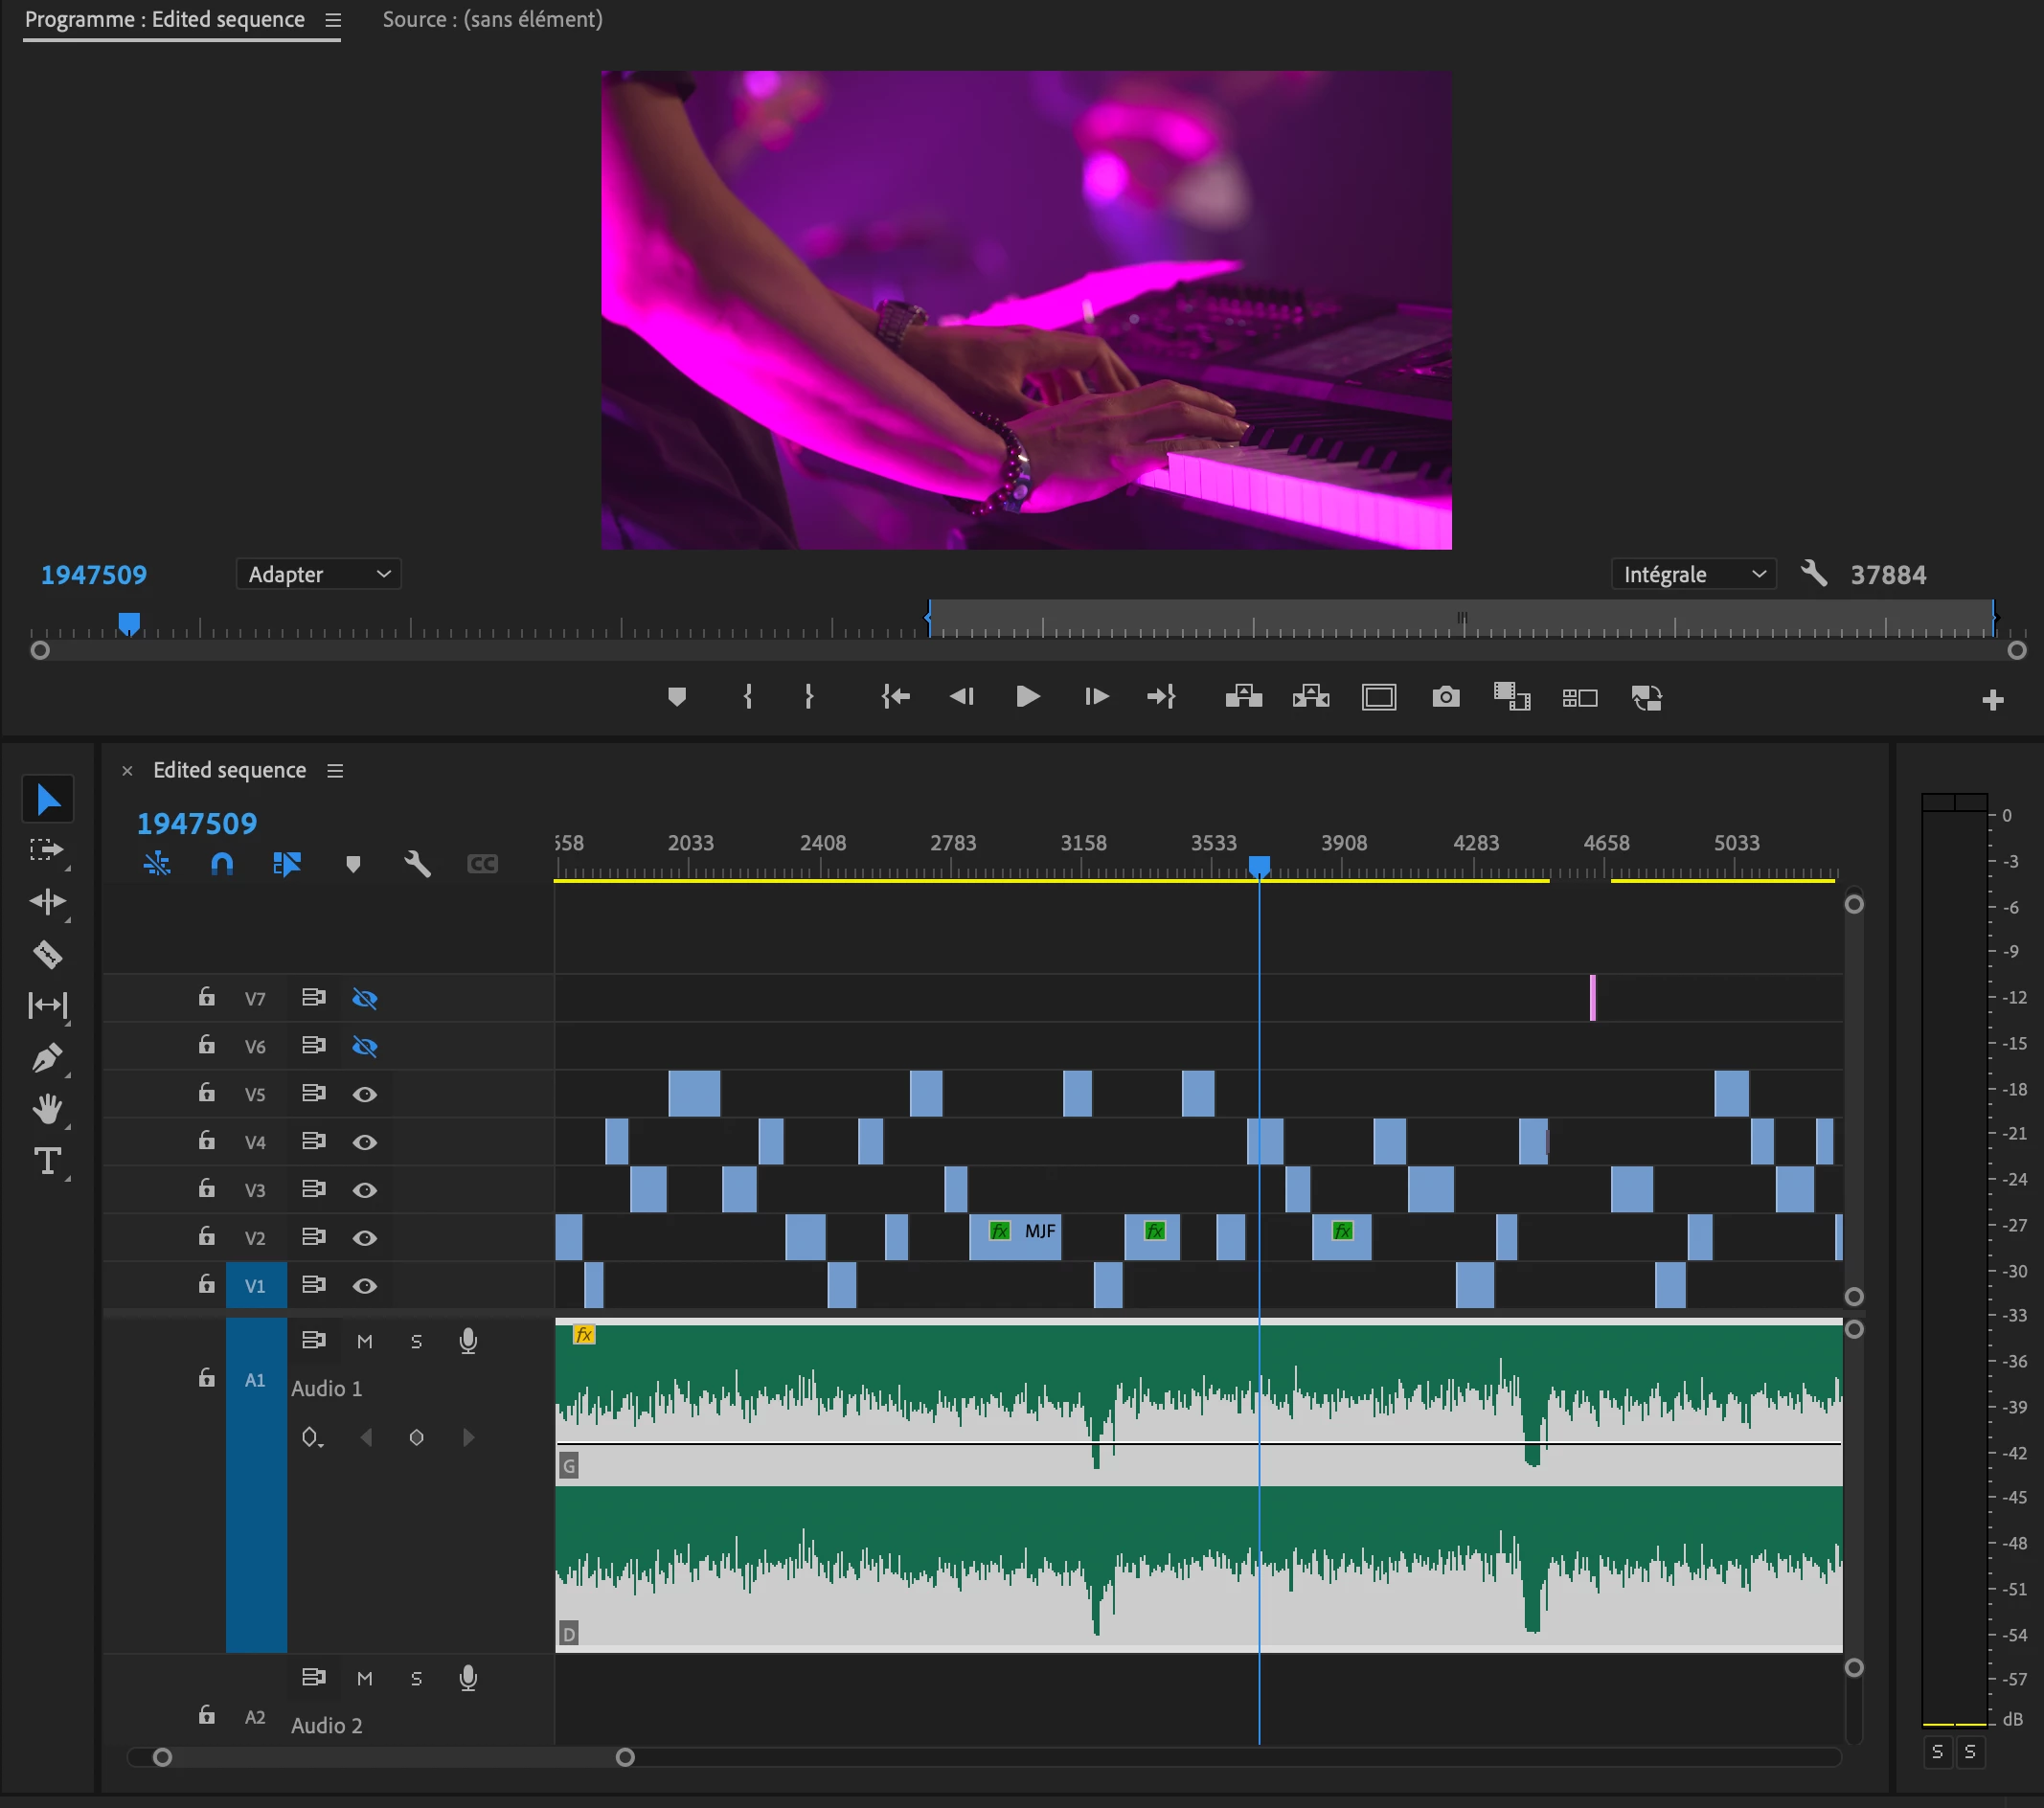The image size is (2044, 1808).
Task: Click the Lift button in Program monitor
Action: [x=1243, y=697]
